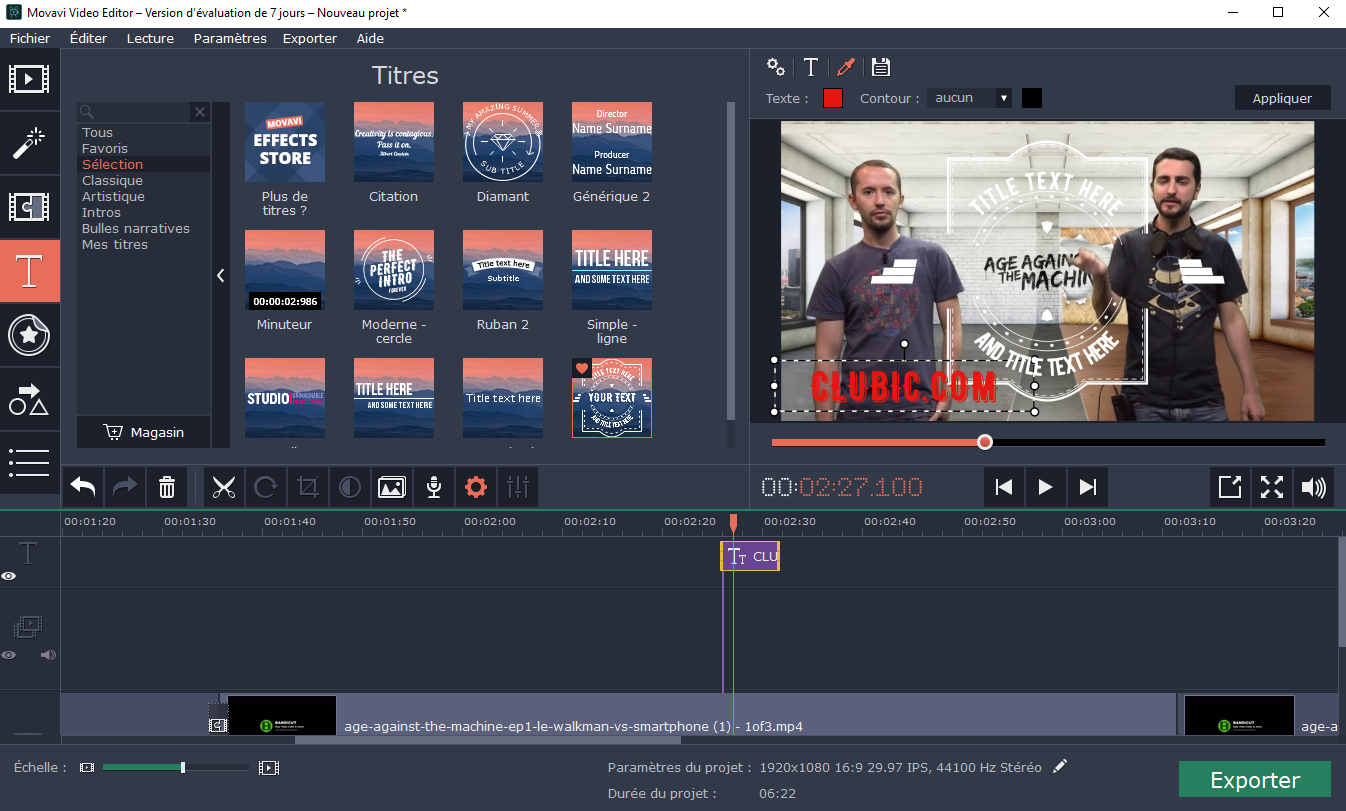The width and height of the screenshot is (1346, 811).
Task: Click the green Exporter button
Action: pos(1255,780)
